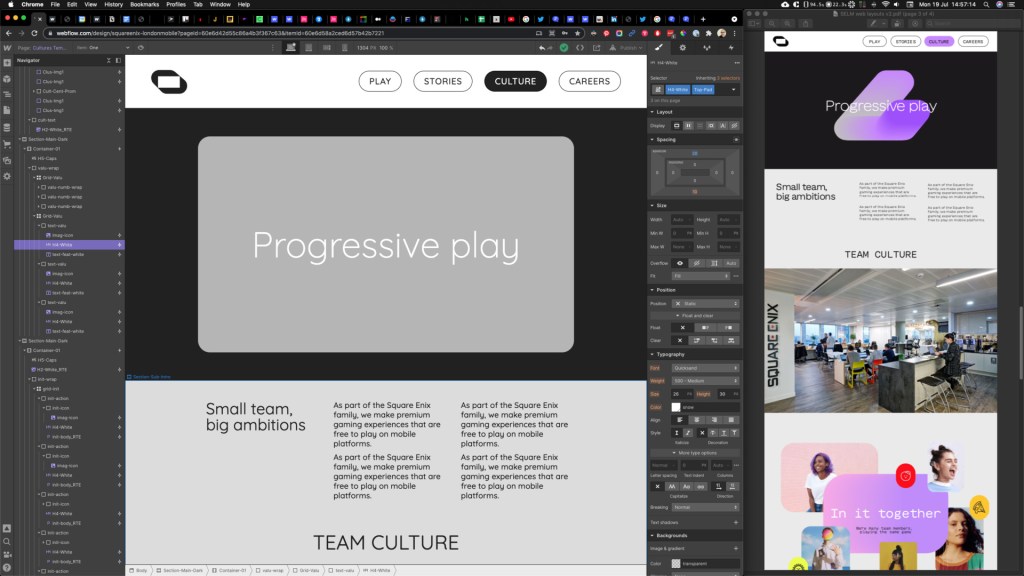Collapse the Typography section

click(670, 354)
